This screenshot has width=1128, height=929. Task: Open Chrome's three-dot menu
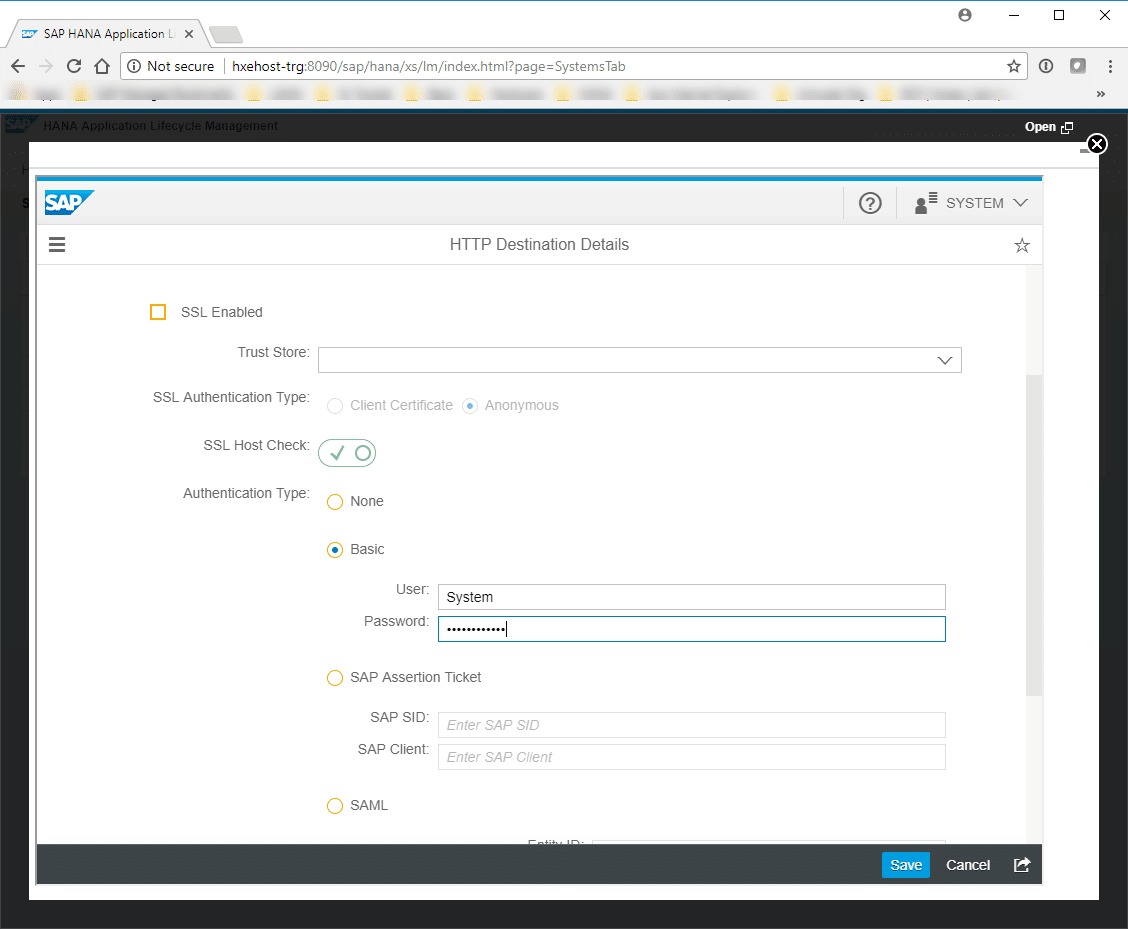pyautogui.click(x=1110, y=66)
